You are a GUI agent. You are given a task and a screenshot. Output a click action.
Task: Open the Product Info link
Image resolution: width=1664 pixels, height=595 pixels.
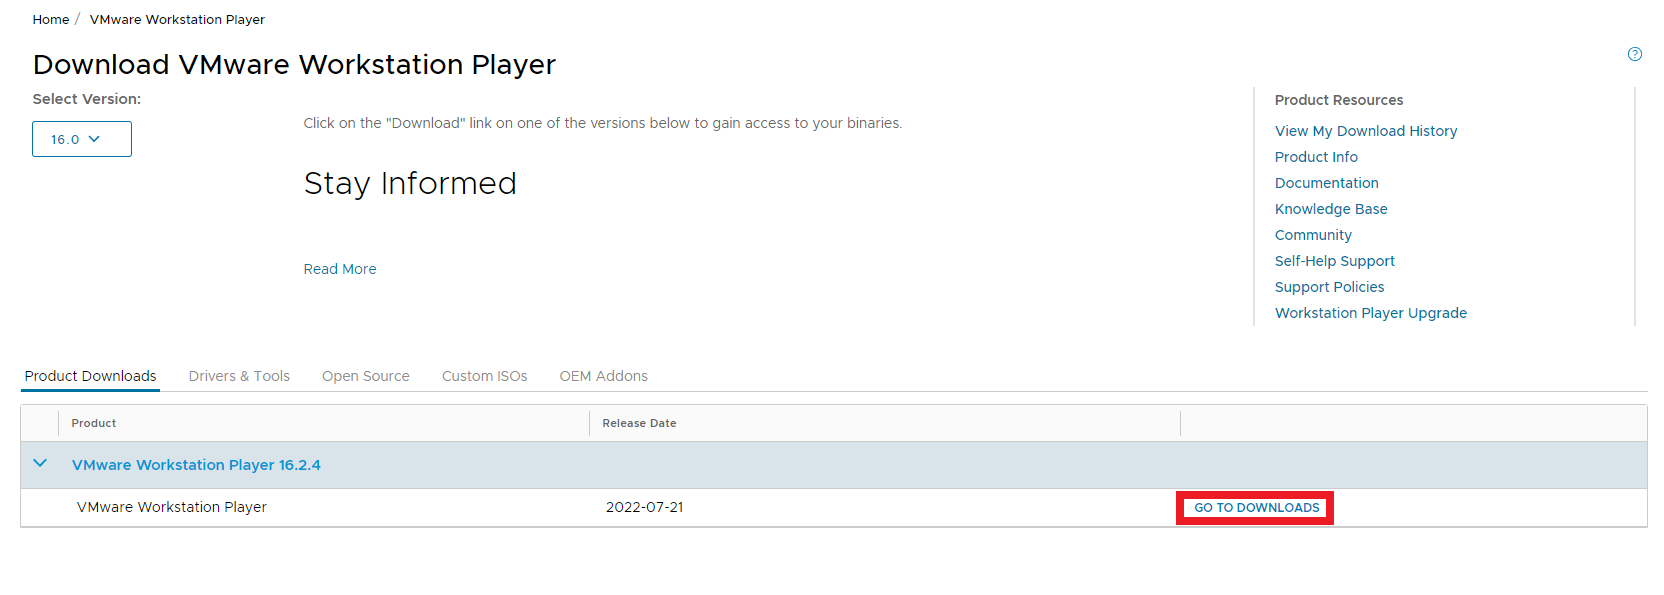pos(1316,157)
